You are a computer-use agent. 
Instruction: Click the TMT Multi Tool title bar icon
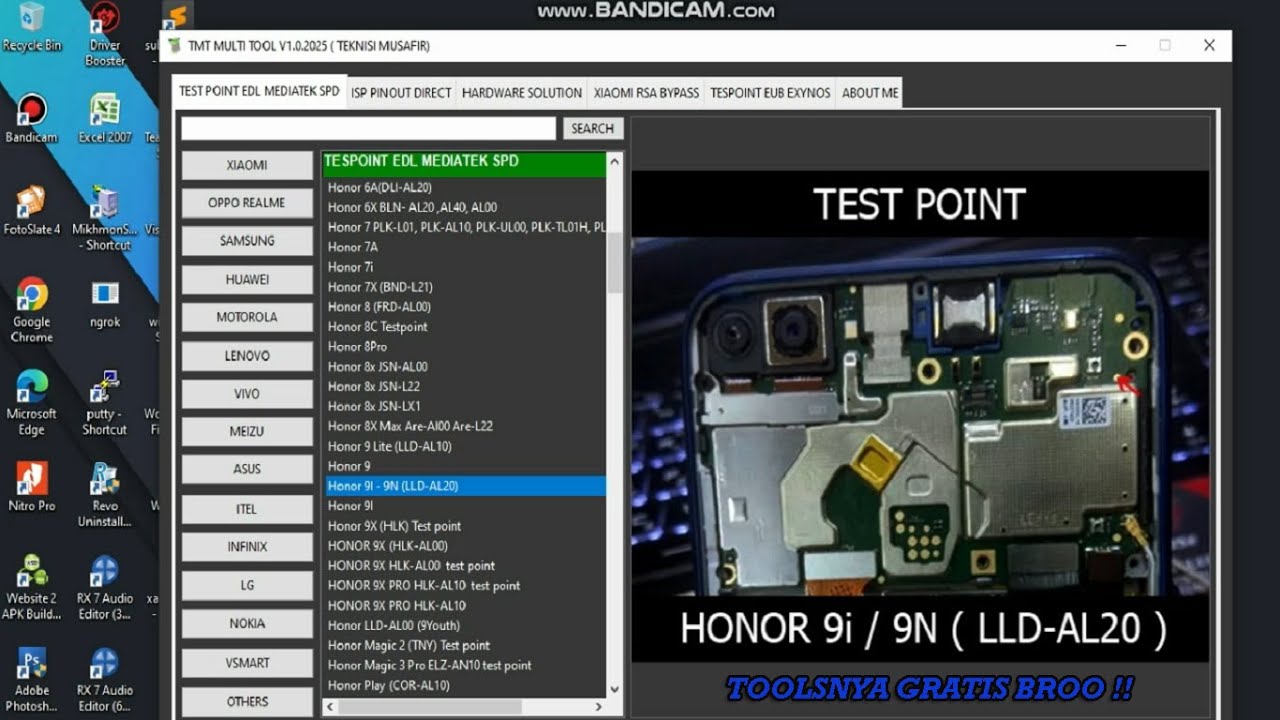(x=174, y=45)
